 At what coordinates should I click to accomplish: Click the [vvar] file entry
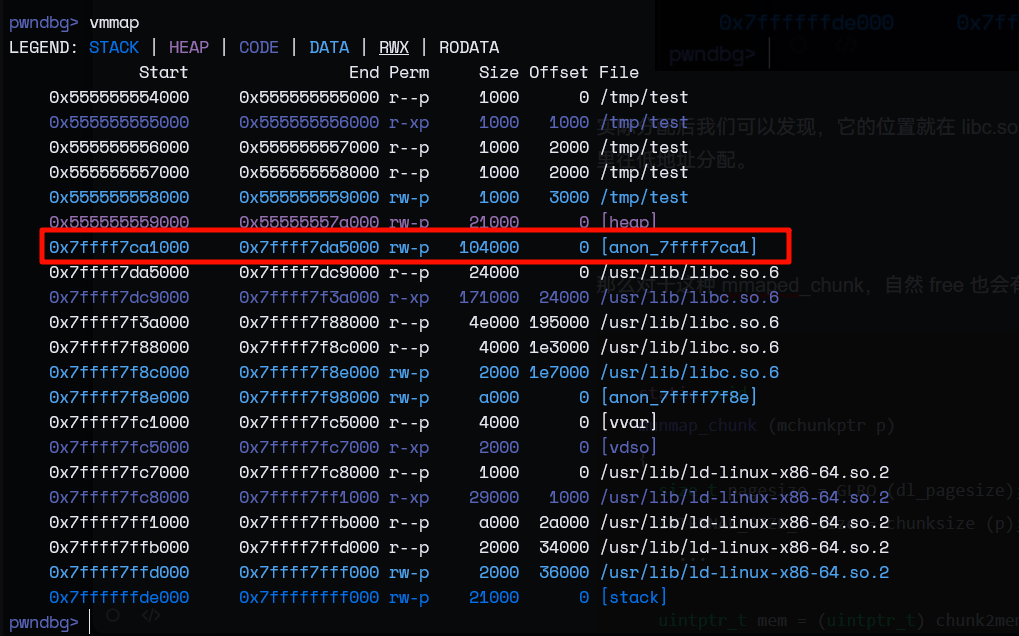(628, 422)
